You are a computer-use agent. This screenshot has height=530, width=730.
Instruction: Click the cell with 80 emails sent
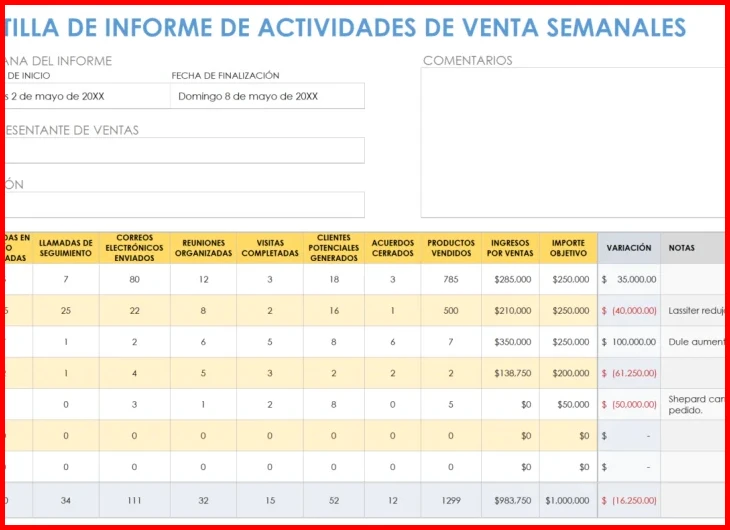click(135, 279)
